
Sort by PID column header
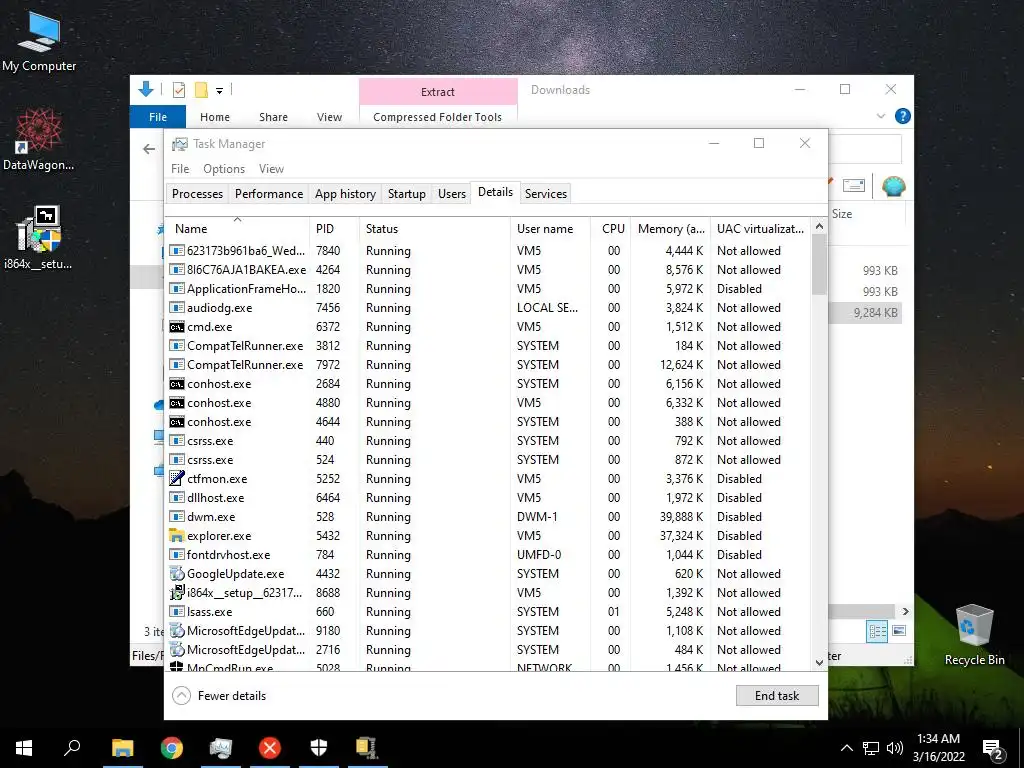click(x=334, y=229)
